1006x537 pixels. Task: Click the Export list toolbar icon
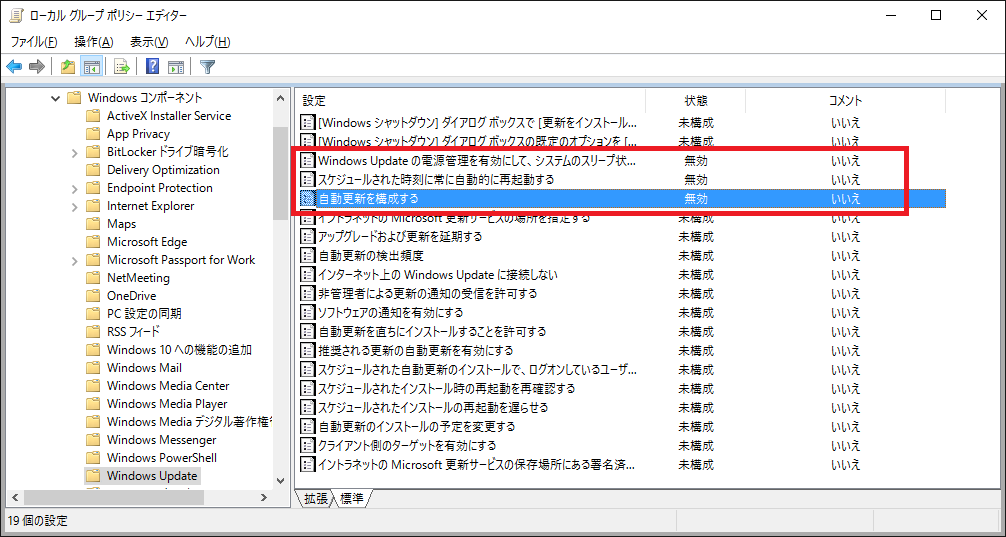[122, 67]
